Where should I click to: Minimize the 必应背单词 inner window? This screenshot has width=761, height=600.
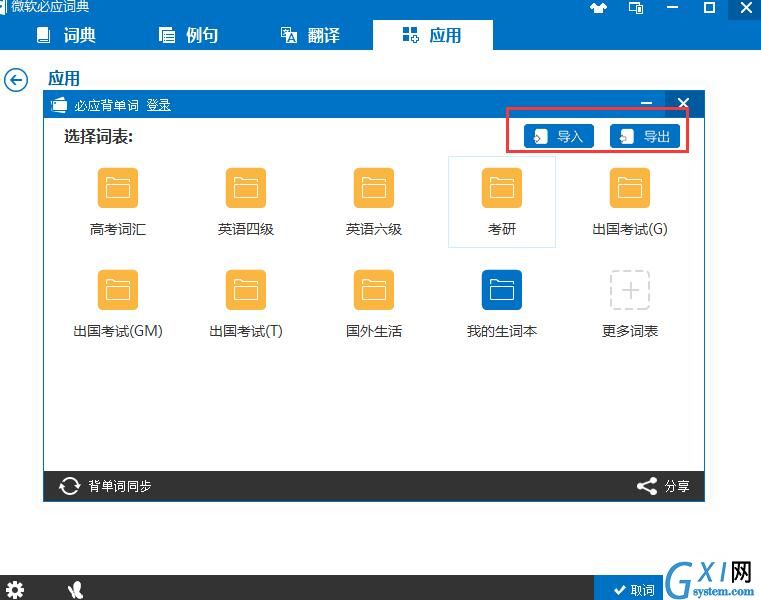646,103
